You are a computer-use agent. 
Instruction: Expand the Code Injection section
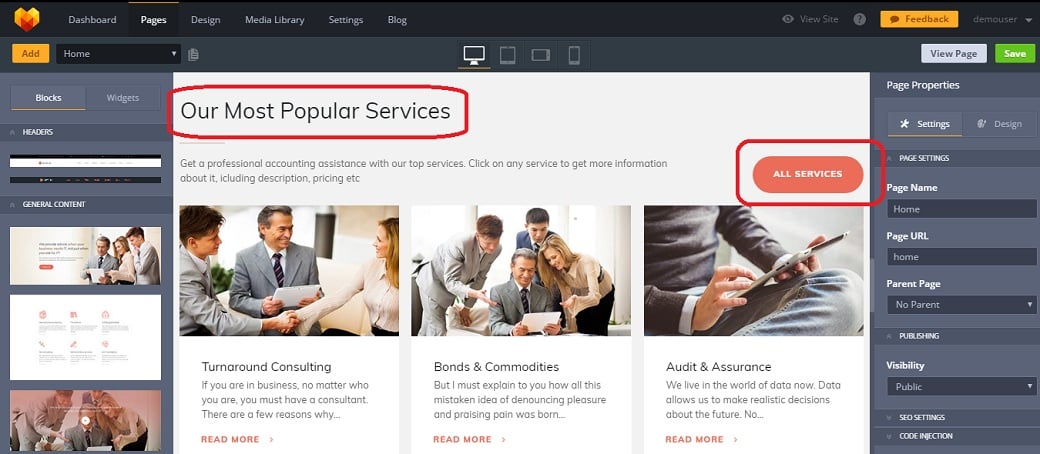coord(925,436)
